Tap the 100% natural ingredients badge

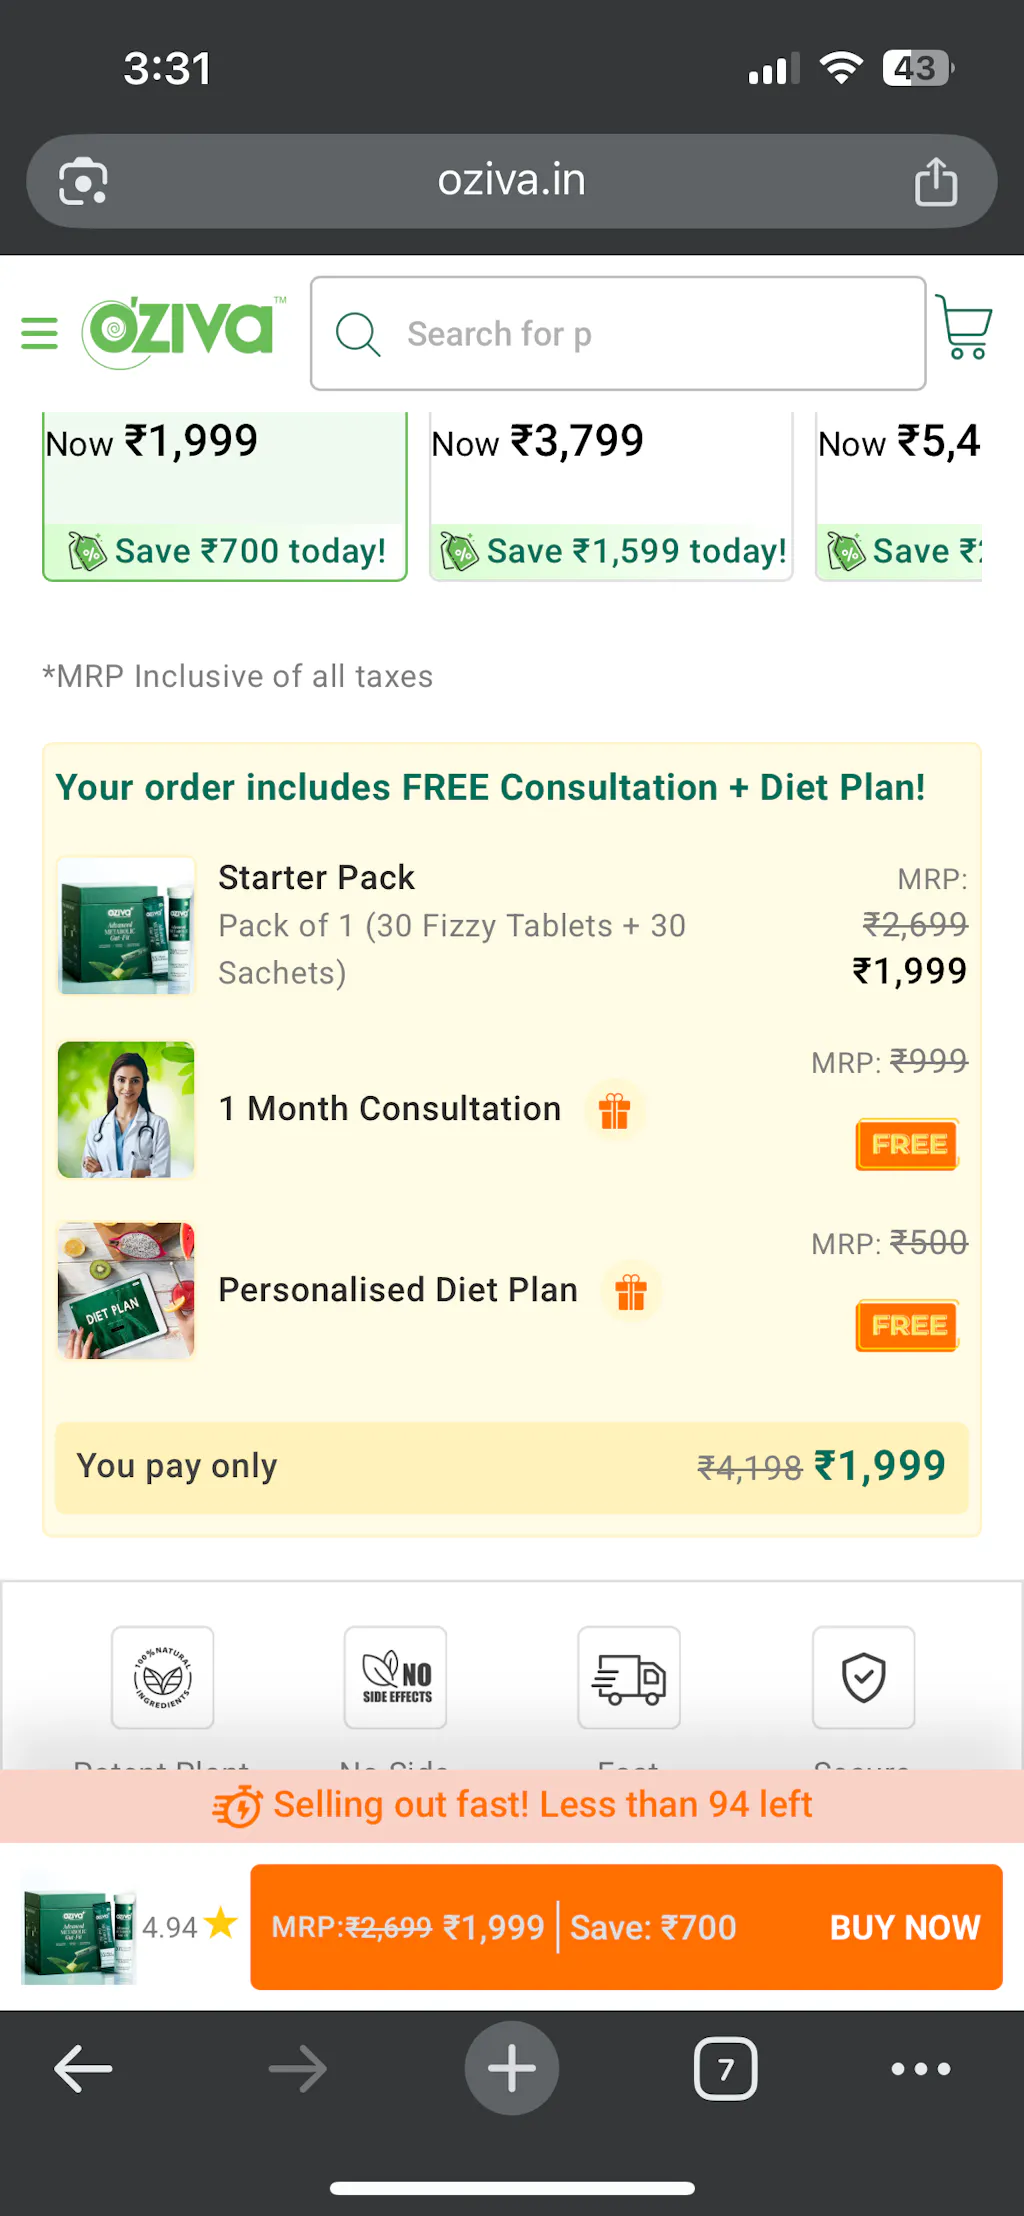163,1678
